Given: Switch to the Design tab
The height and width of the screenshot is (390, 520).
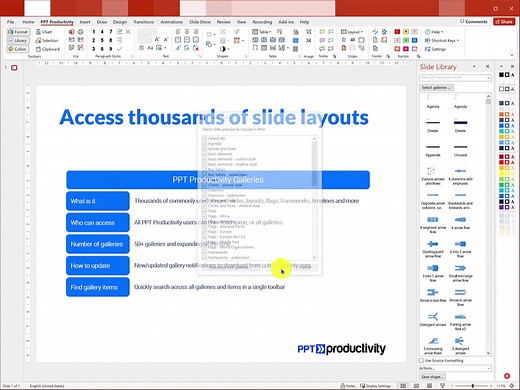Looking at the screenshot, I should 120,22.
